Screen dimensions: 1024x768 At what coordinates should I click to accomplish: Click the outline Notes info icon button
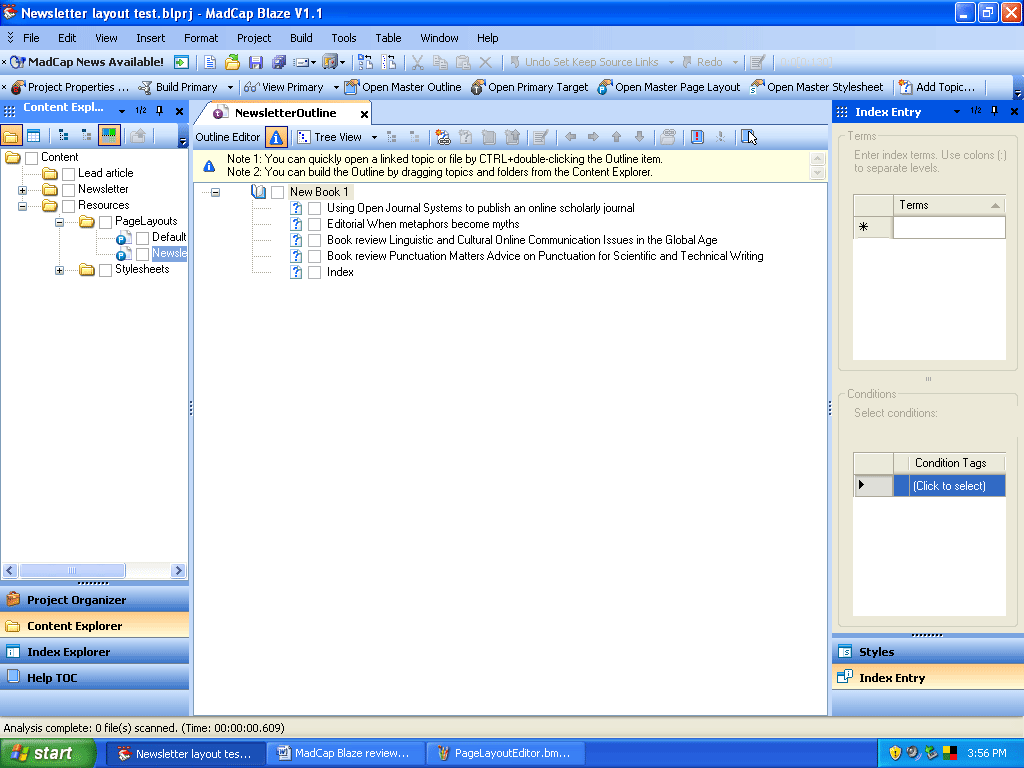276,137
